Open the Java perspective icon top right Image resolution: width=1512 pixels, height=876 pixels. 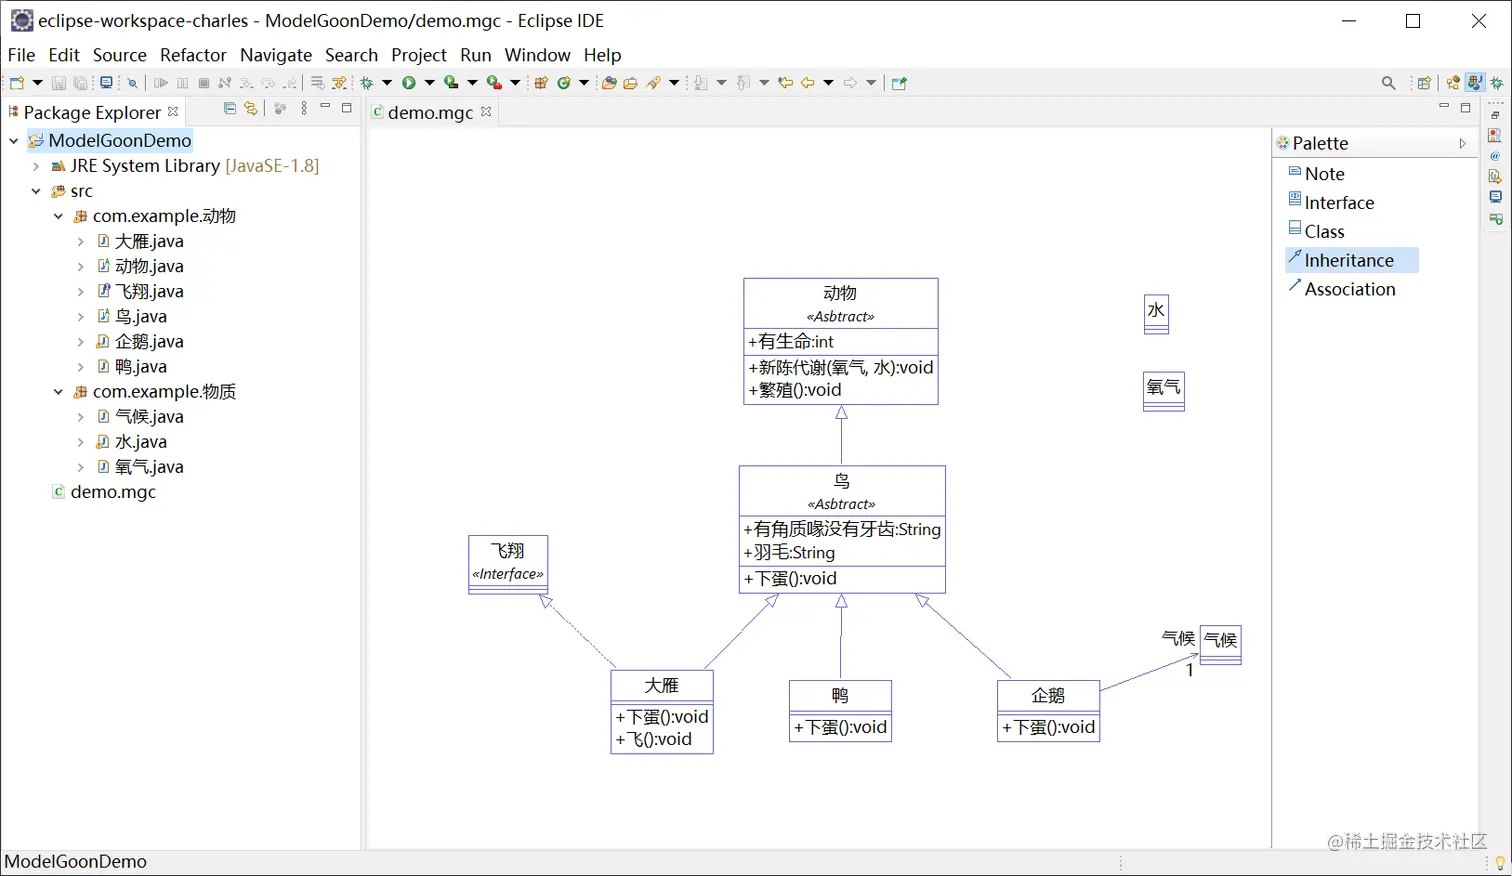[1477, 82]
